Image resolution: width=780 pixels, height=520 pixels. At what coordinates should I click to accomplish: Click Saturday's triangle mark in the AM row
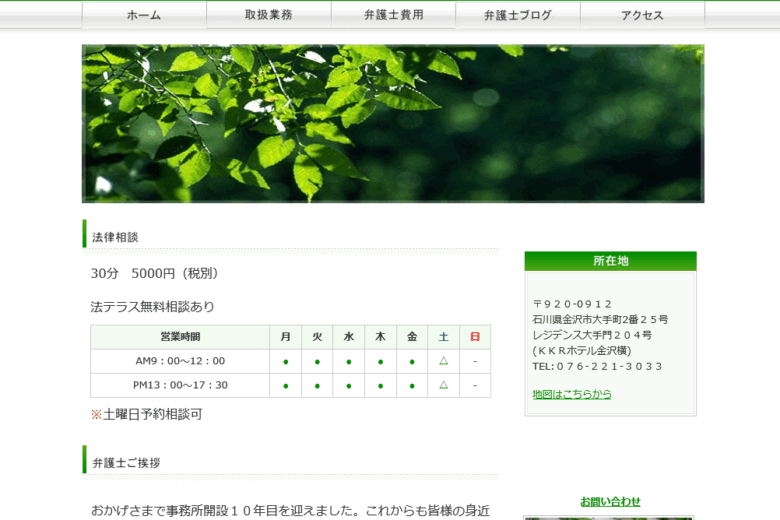(443, 361)
